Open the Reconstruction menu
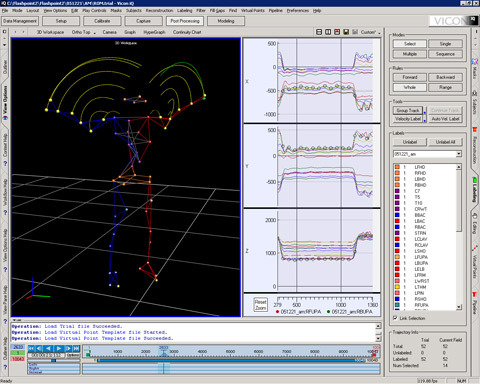480x384 pixels. pos(159,11)
